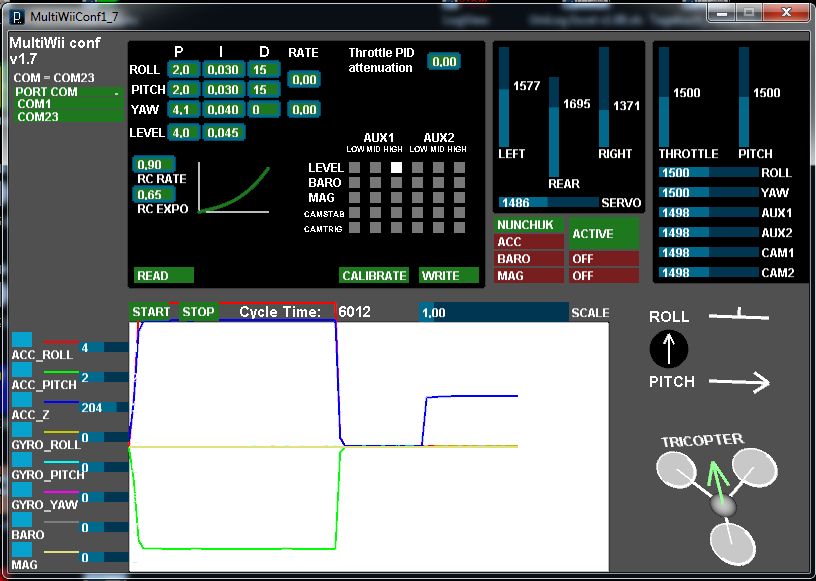The height and width of the screenshot is (581, 816).
Task: Enable LEVEL on AUX1 HIGH checkbox
Action: click(x=397, y=168)
